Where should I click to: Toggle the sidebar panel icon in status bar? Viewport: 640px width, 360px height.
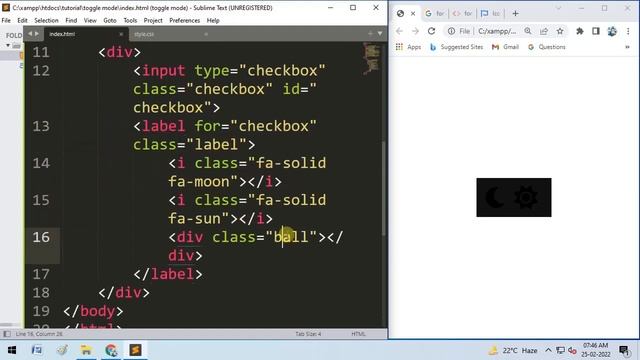[x=7, y=334]
